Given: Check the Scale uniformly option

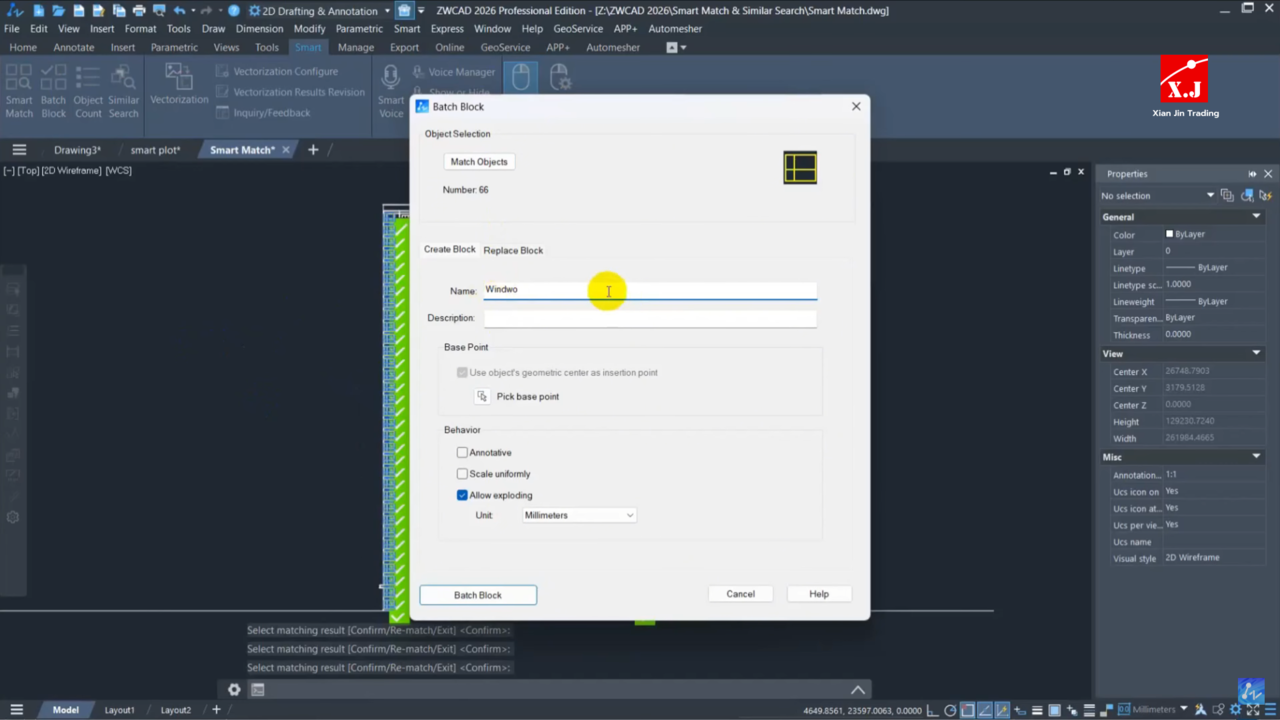Looking at the screenshot, I should [x=462, y=474].
